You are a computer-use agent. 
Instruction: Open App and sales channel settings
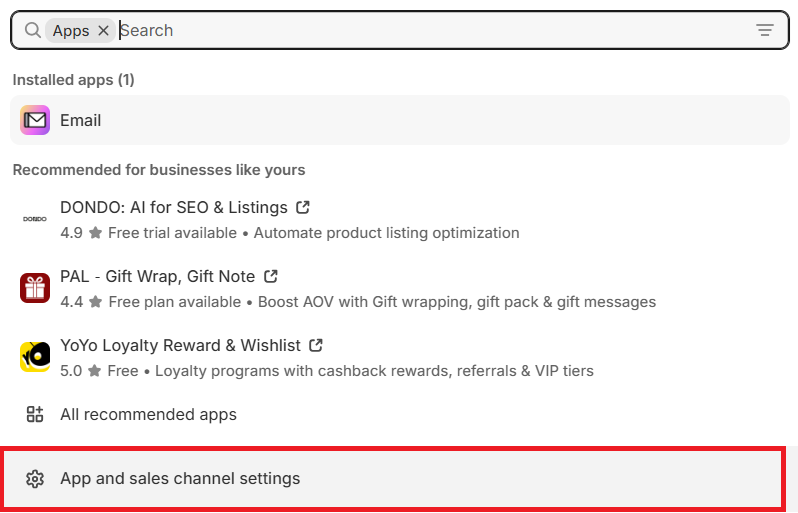pos(180,479)
